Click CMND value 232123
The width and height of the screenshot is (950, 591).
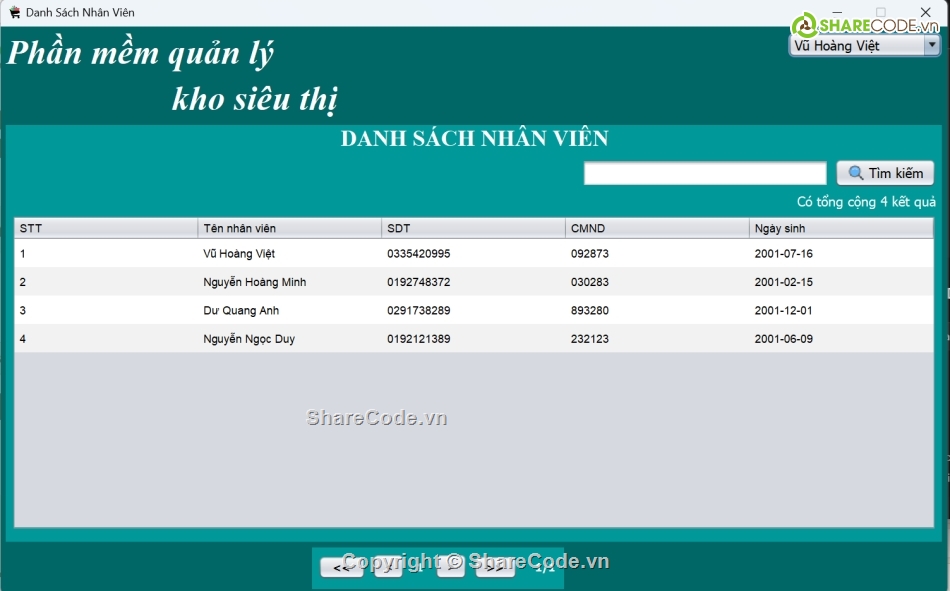(590, 339)
